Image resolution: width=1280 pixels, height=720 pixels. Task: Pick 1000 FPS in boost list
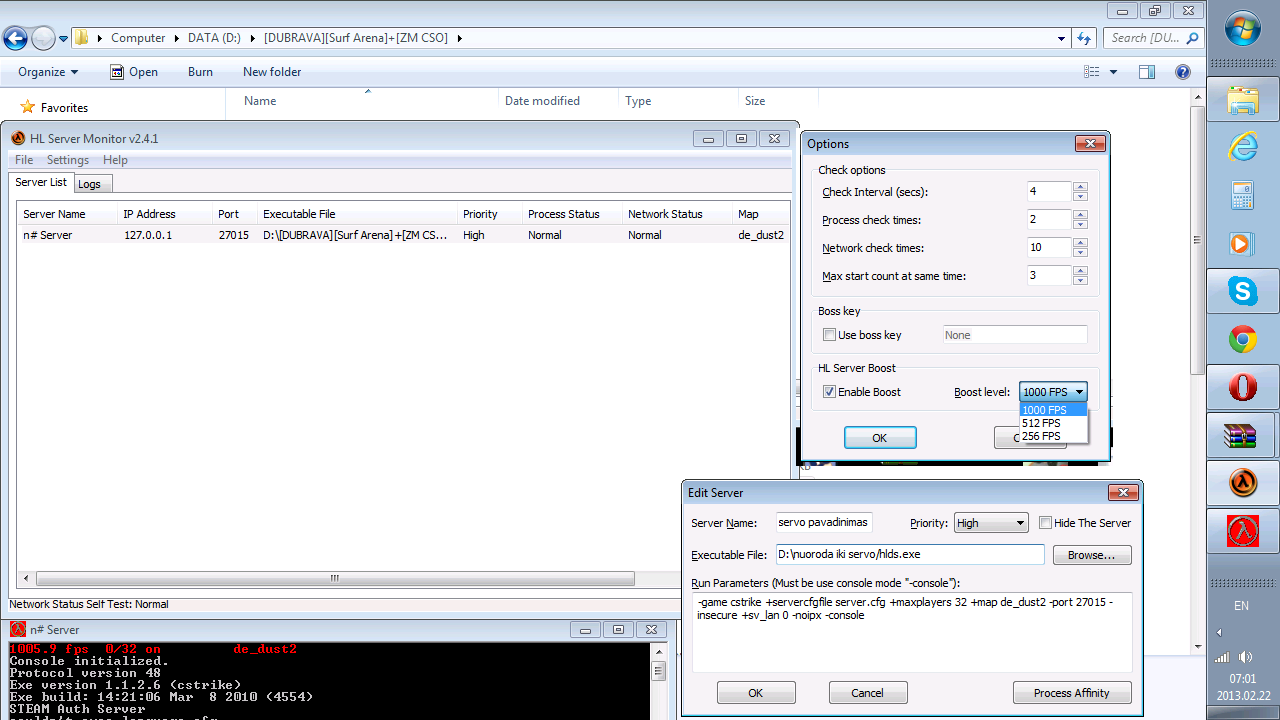pyautogui.click(x=1053, y=410)
